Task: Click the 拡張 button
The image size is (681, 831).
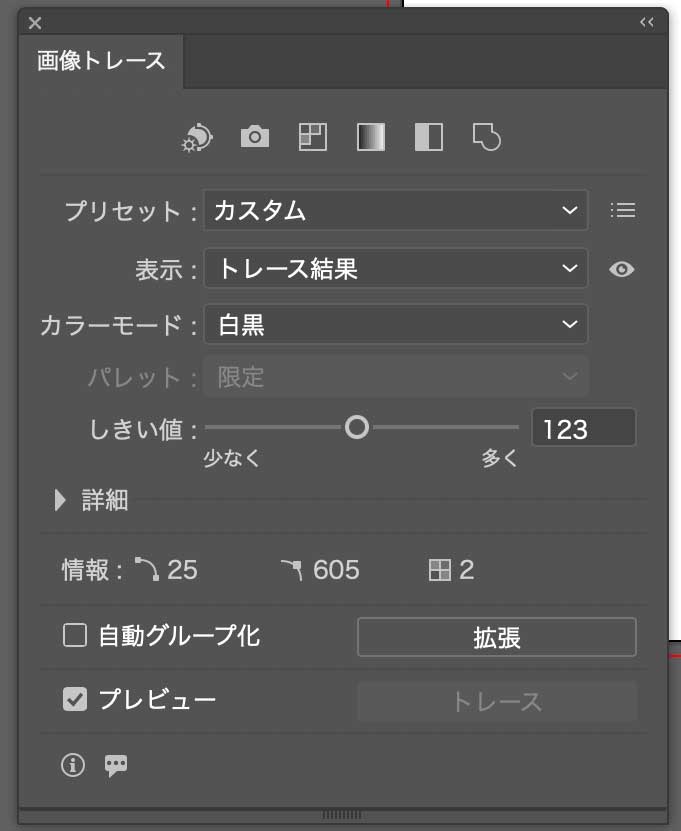Action: (497, 637)
